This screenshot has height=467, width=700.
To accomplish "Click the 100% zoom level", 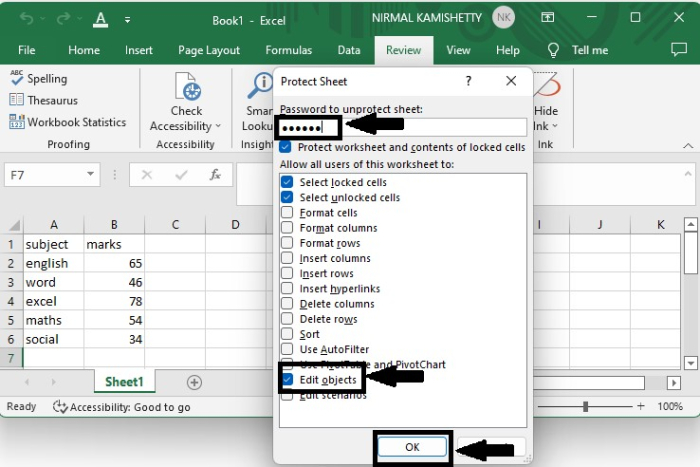I will (x=670, y=406).
